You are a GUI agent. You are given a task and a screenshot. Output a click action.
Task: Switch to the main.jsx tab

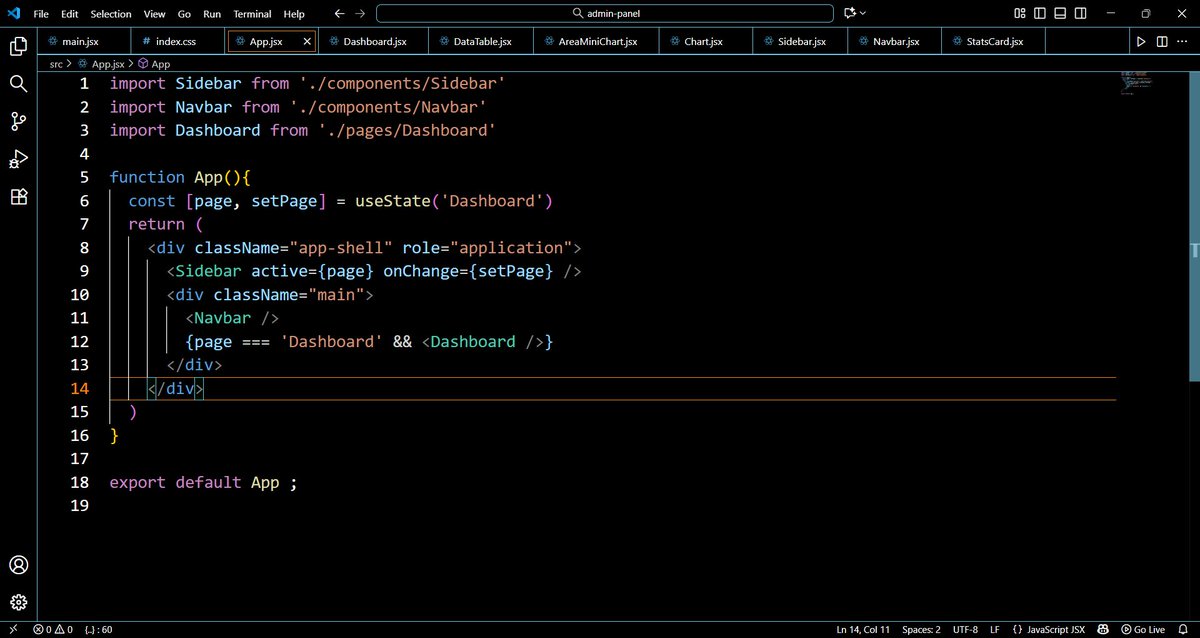pos(84,42)
